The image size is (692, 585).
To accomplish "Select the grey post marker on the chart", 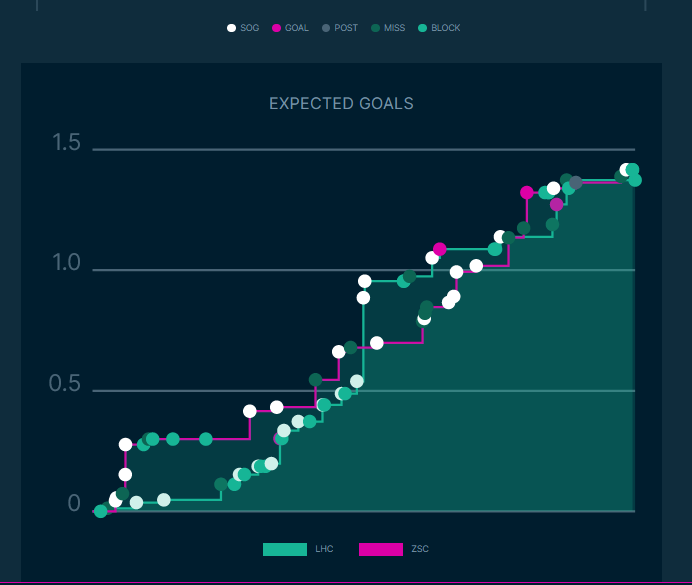I will click(576, 182).
